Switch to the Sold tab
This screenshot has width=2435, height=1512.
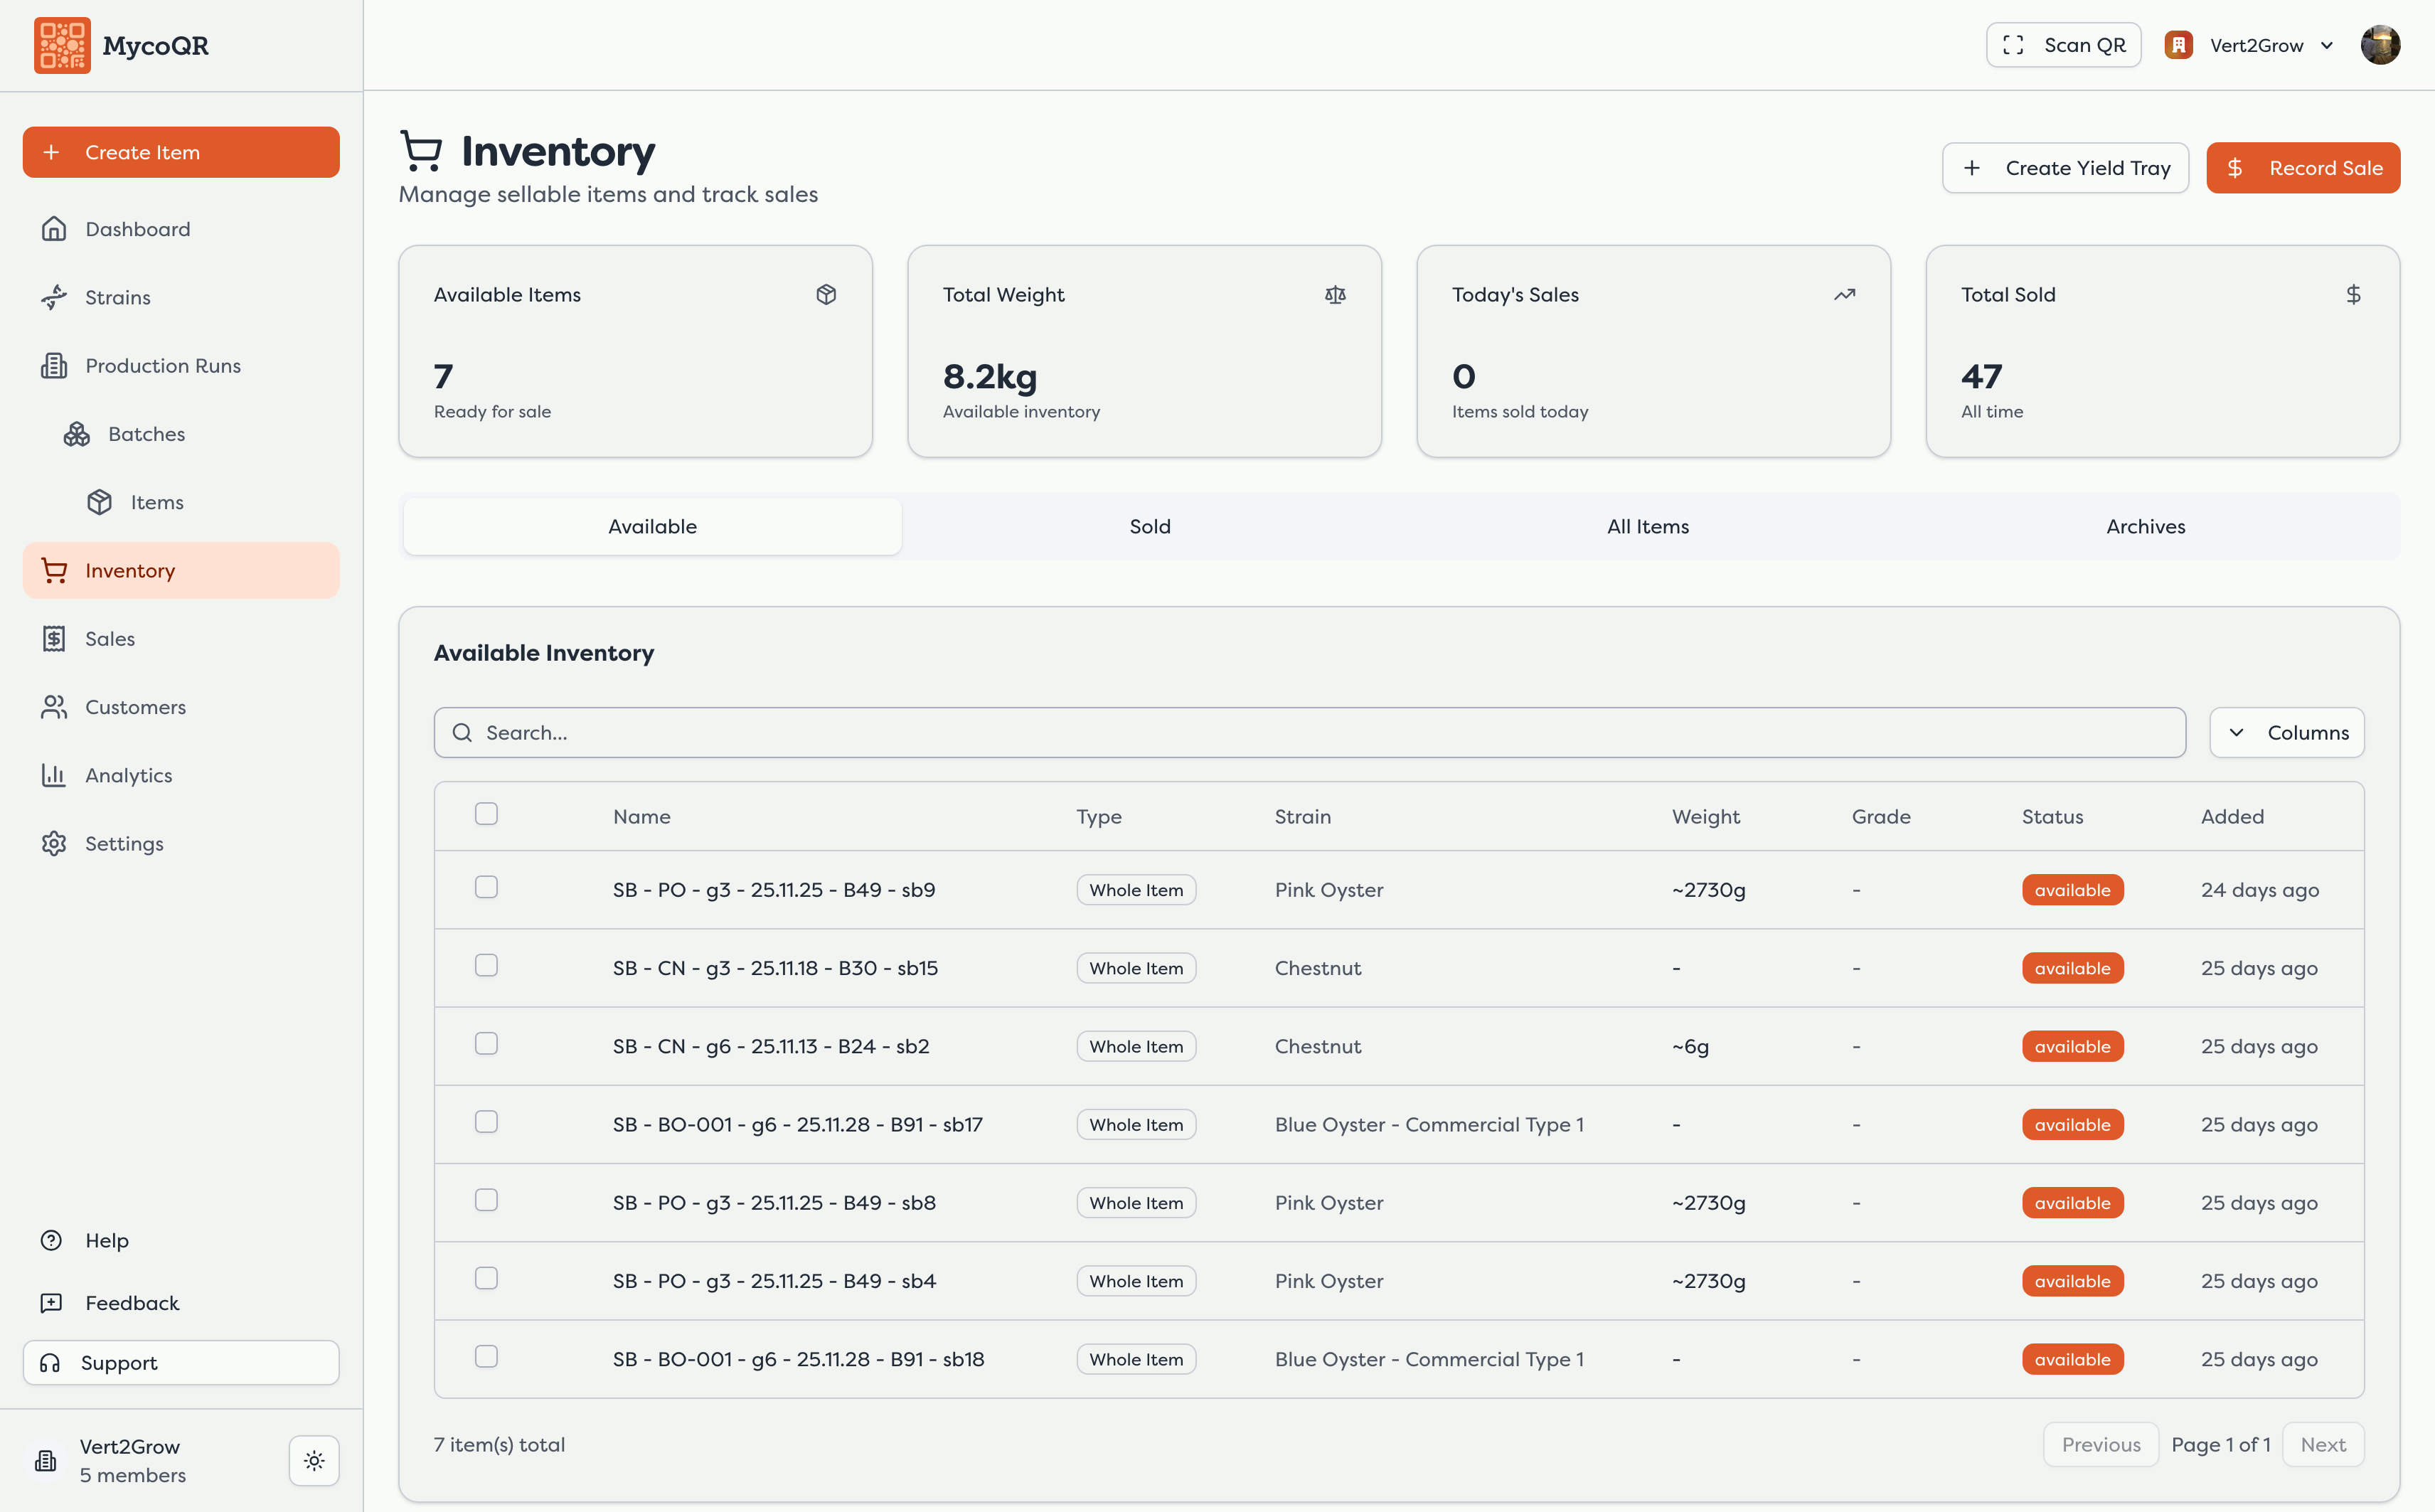coord(1150,526)
